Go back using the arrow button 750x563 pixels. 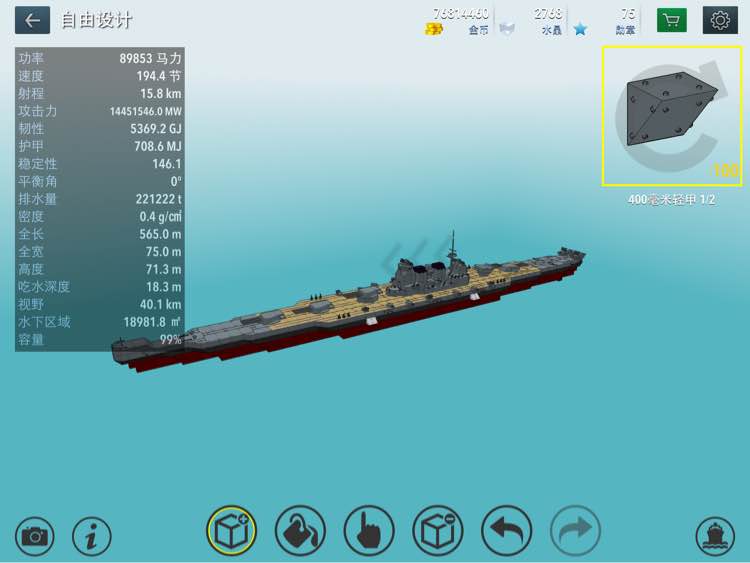(x=33, y=21)
